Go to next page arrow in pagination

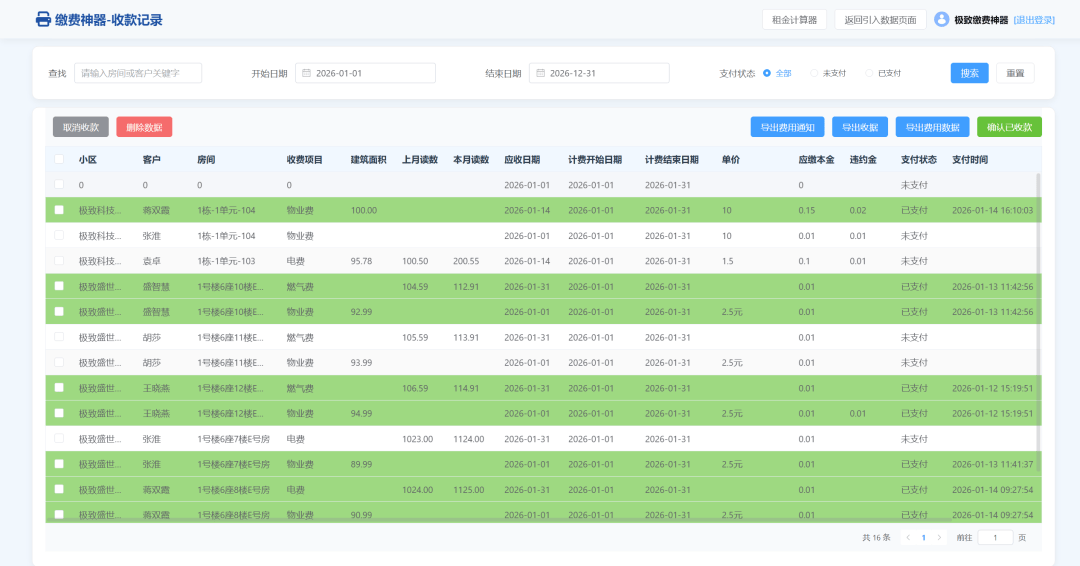tap(939, 537)
